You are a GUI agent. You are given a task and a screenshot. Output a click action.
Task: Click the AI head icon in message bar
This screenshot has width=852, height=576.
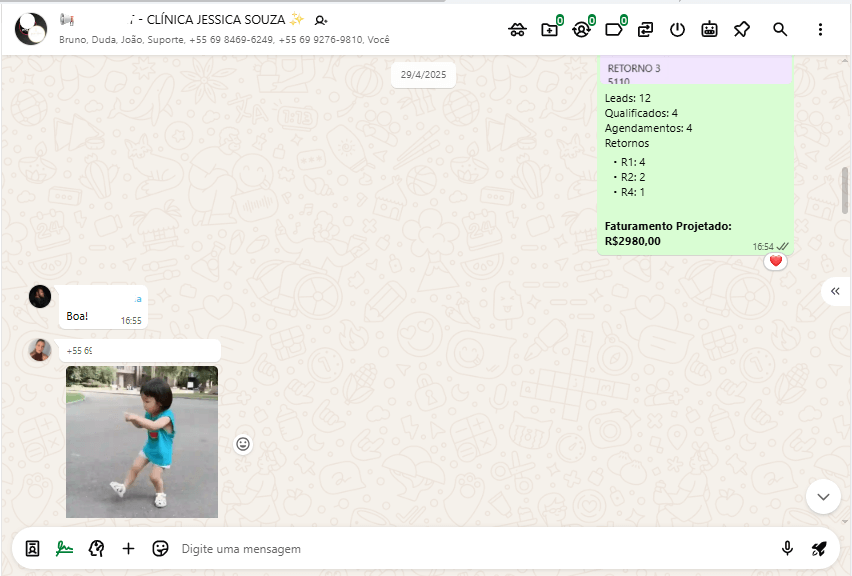tap(96, 548)
